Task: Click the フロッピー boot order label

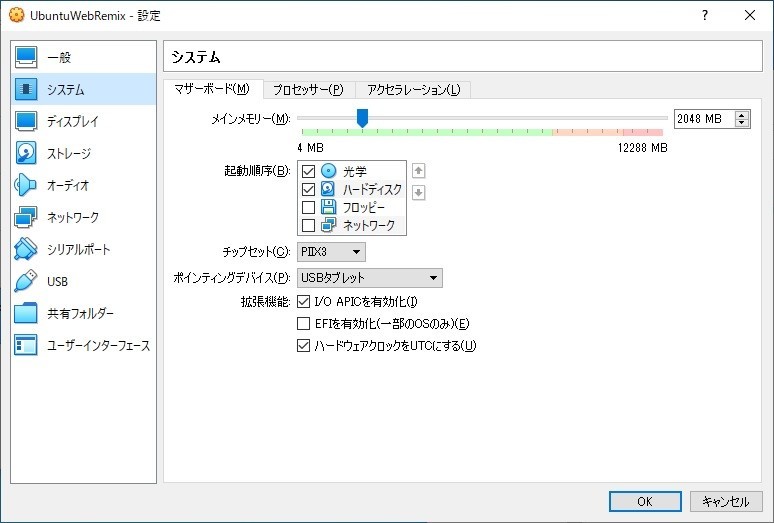Action: point(364,208)
